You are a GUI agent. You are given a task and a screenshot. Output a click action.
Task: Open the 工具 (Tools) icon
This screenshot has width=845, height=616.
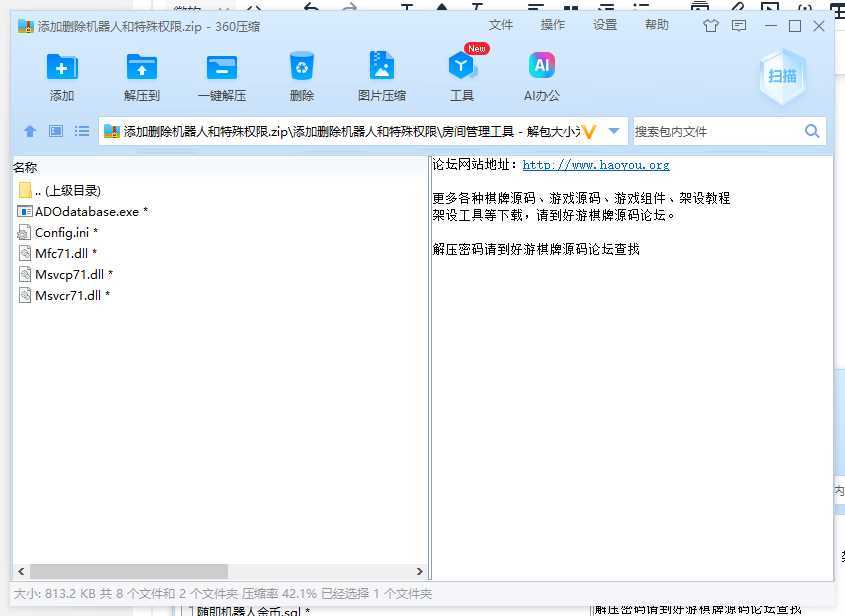coord(461,67)
